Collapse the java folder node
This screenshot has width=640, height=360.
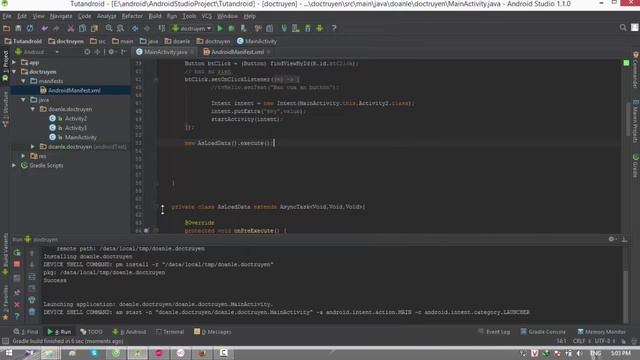(23, 100)
